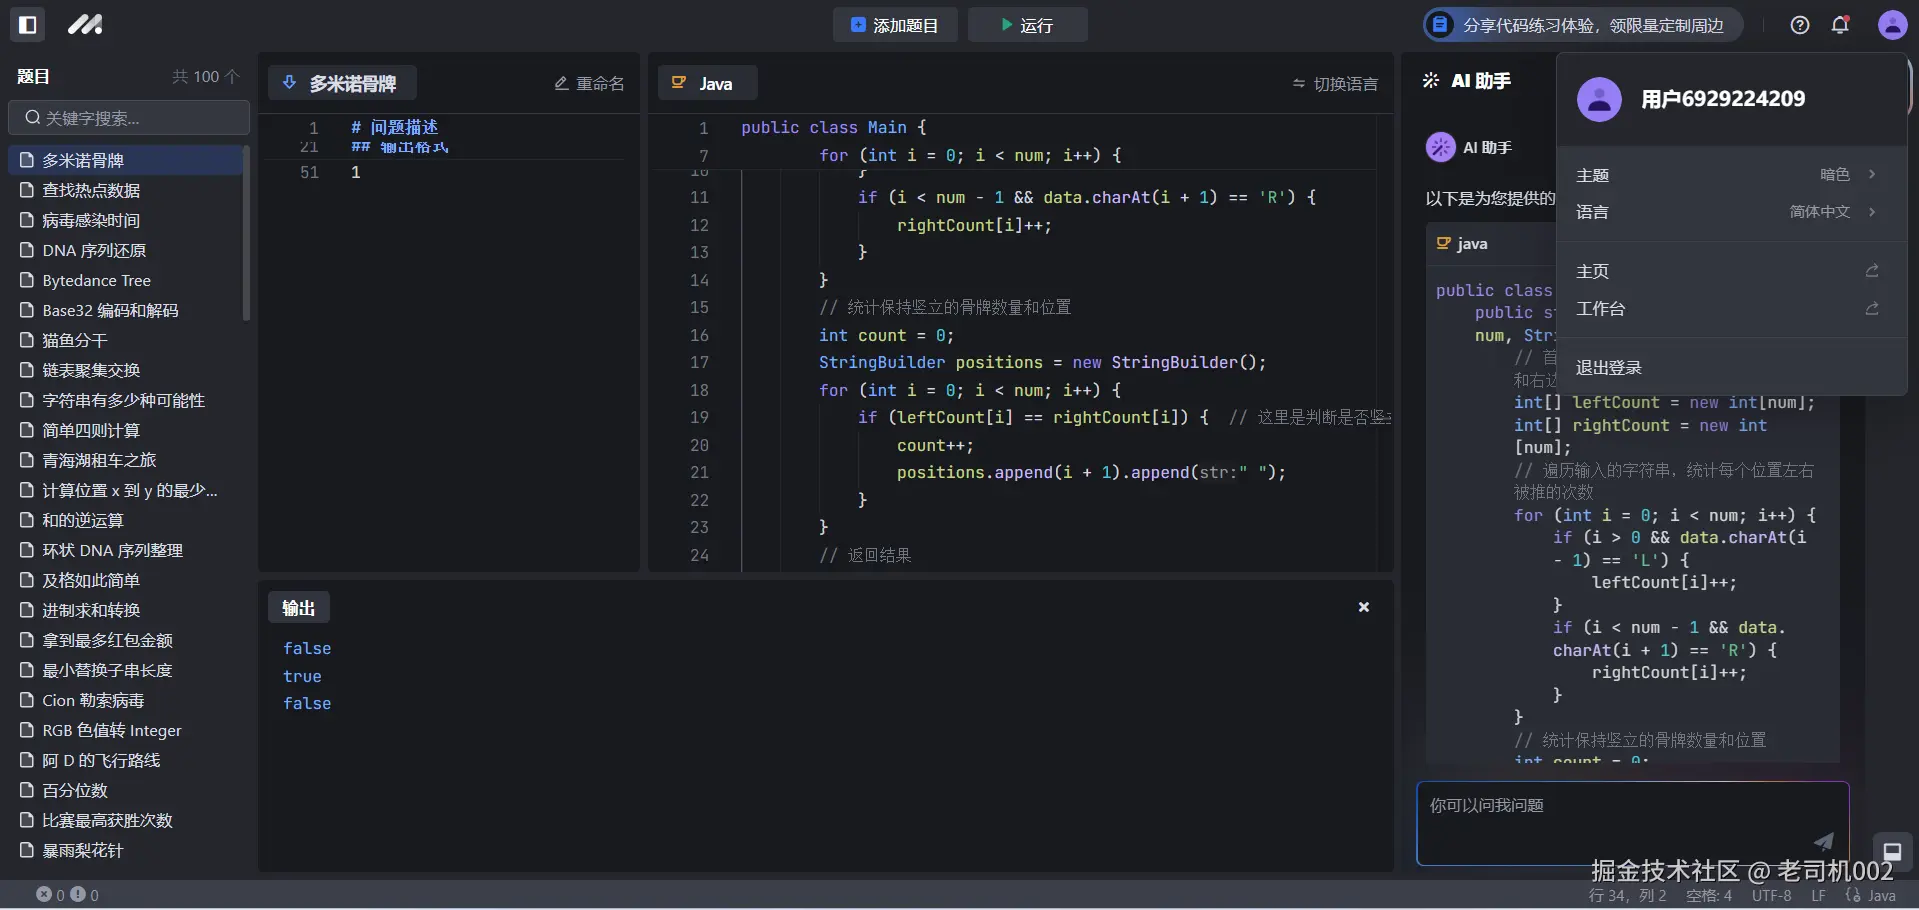Screen dimensions: 1919x910
Task: Click the error count icon in status bar
Action: (x=44, y=894)
